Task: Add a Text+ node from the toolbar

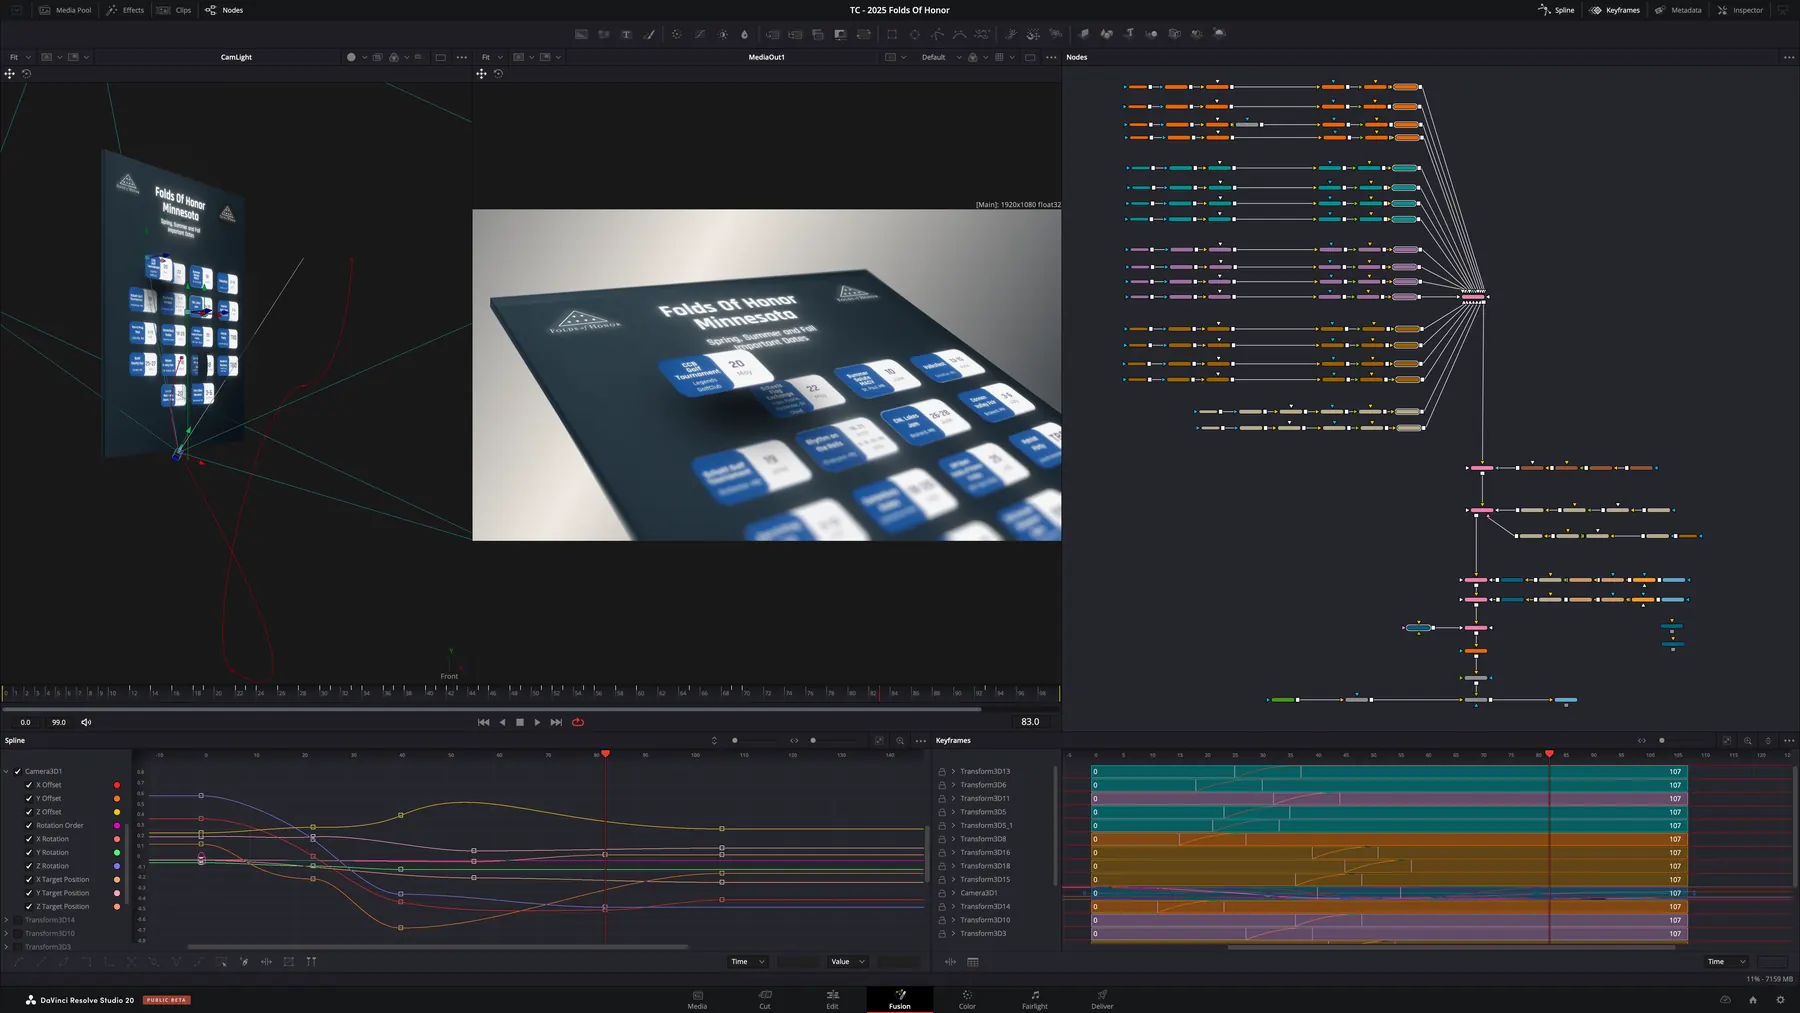Action: 626,34
